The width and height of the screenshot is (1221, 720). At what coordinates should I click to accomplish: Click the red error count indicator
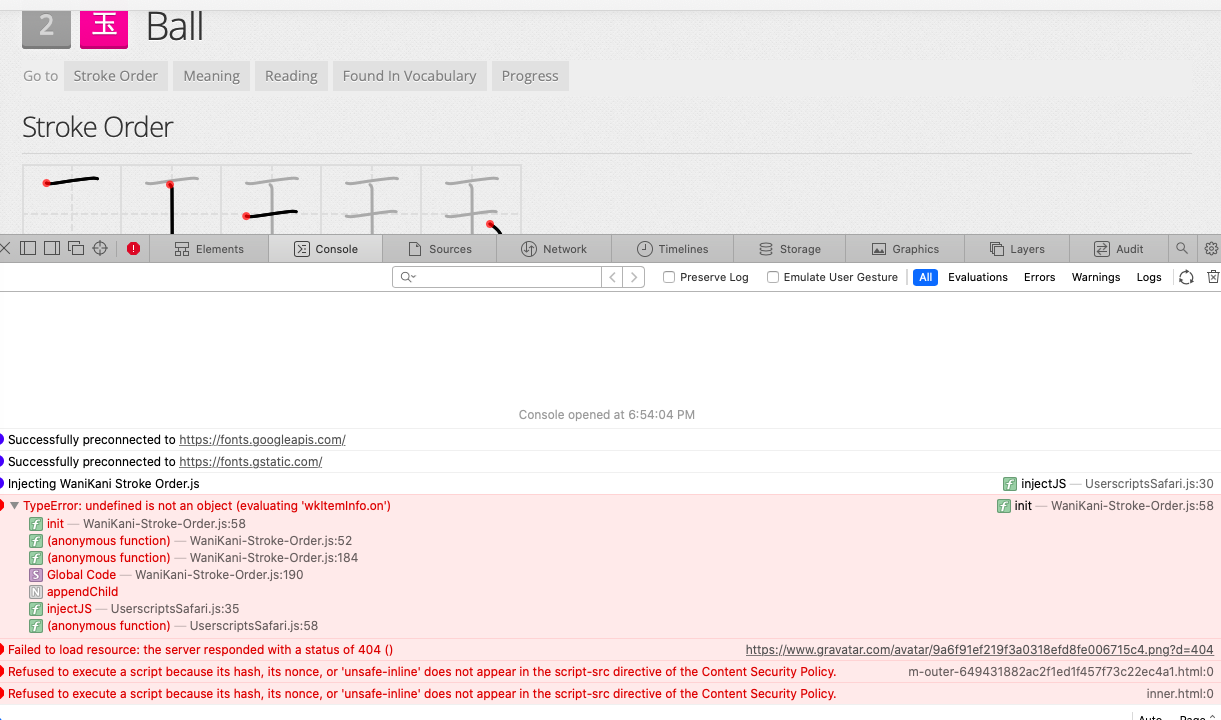pyautogui.click(x=133, y=249)
